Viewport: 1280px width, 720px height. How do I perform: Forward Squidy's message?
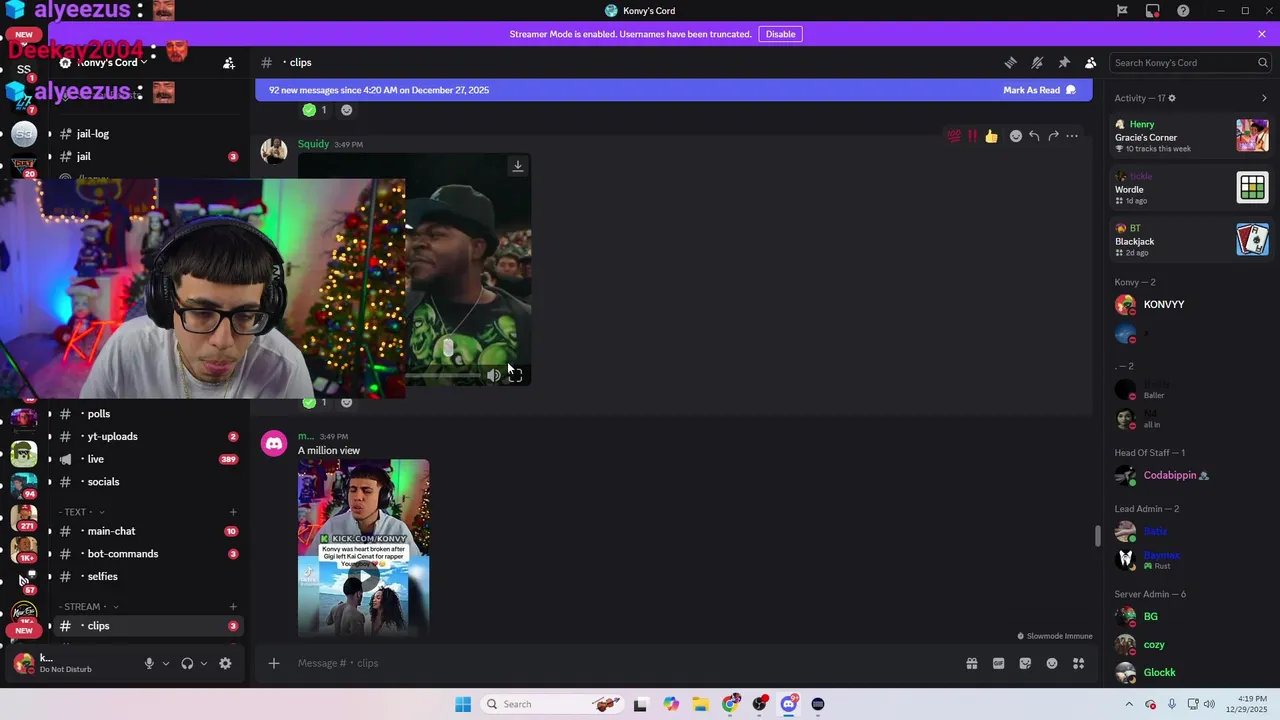[1053, 136]
